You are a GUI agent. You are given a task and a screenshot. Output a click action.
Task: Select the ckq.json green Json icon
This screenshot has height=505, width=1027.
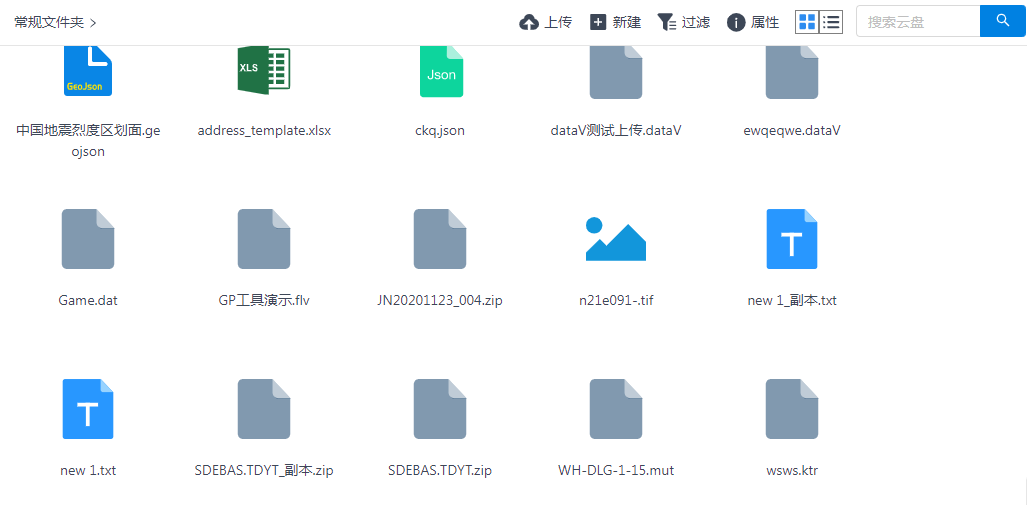pos(441,71)
